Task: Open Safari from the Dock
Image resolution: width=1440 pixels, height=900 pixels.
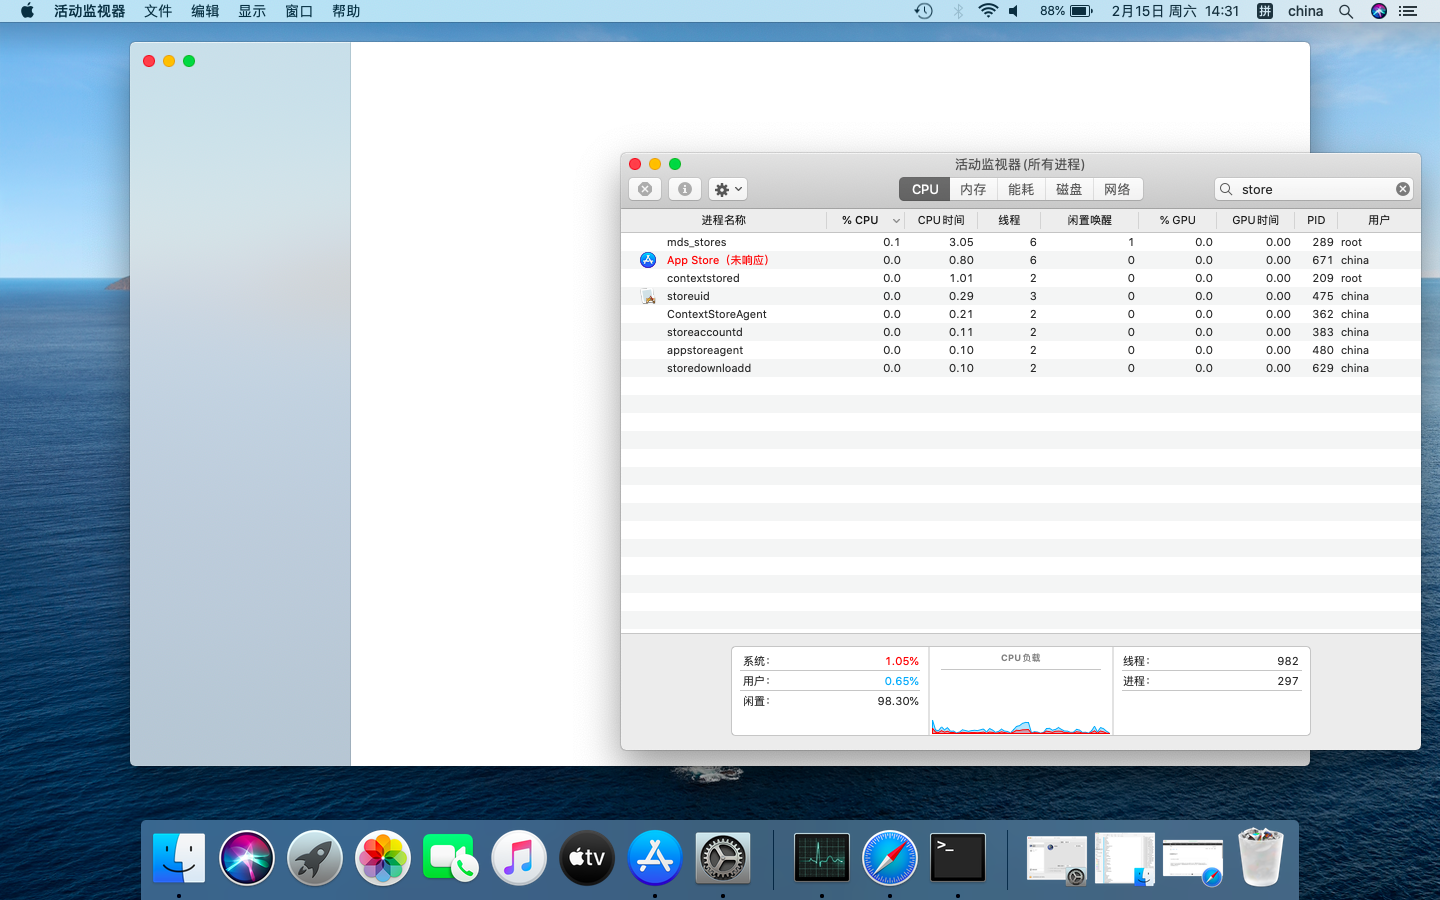Action: 890,858
